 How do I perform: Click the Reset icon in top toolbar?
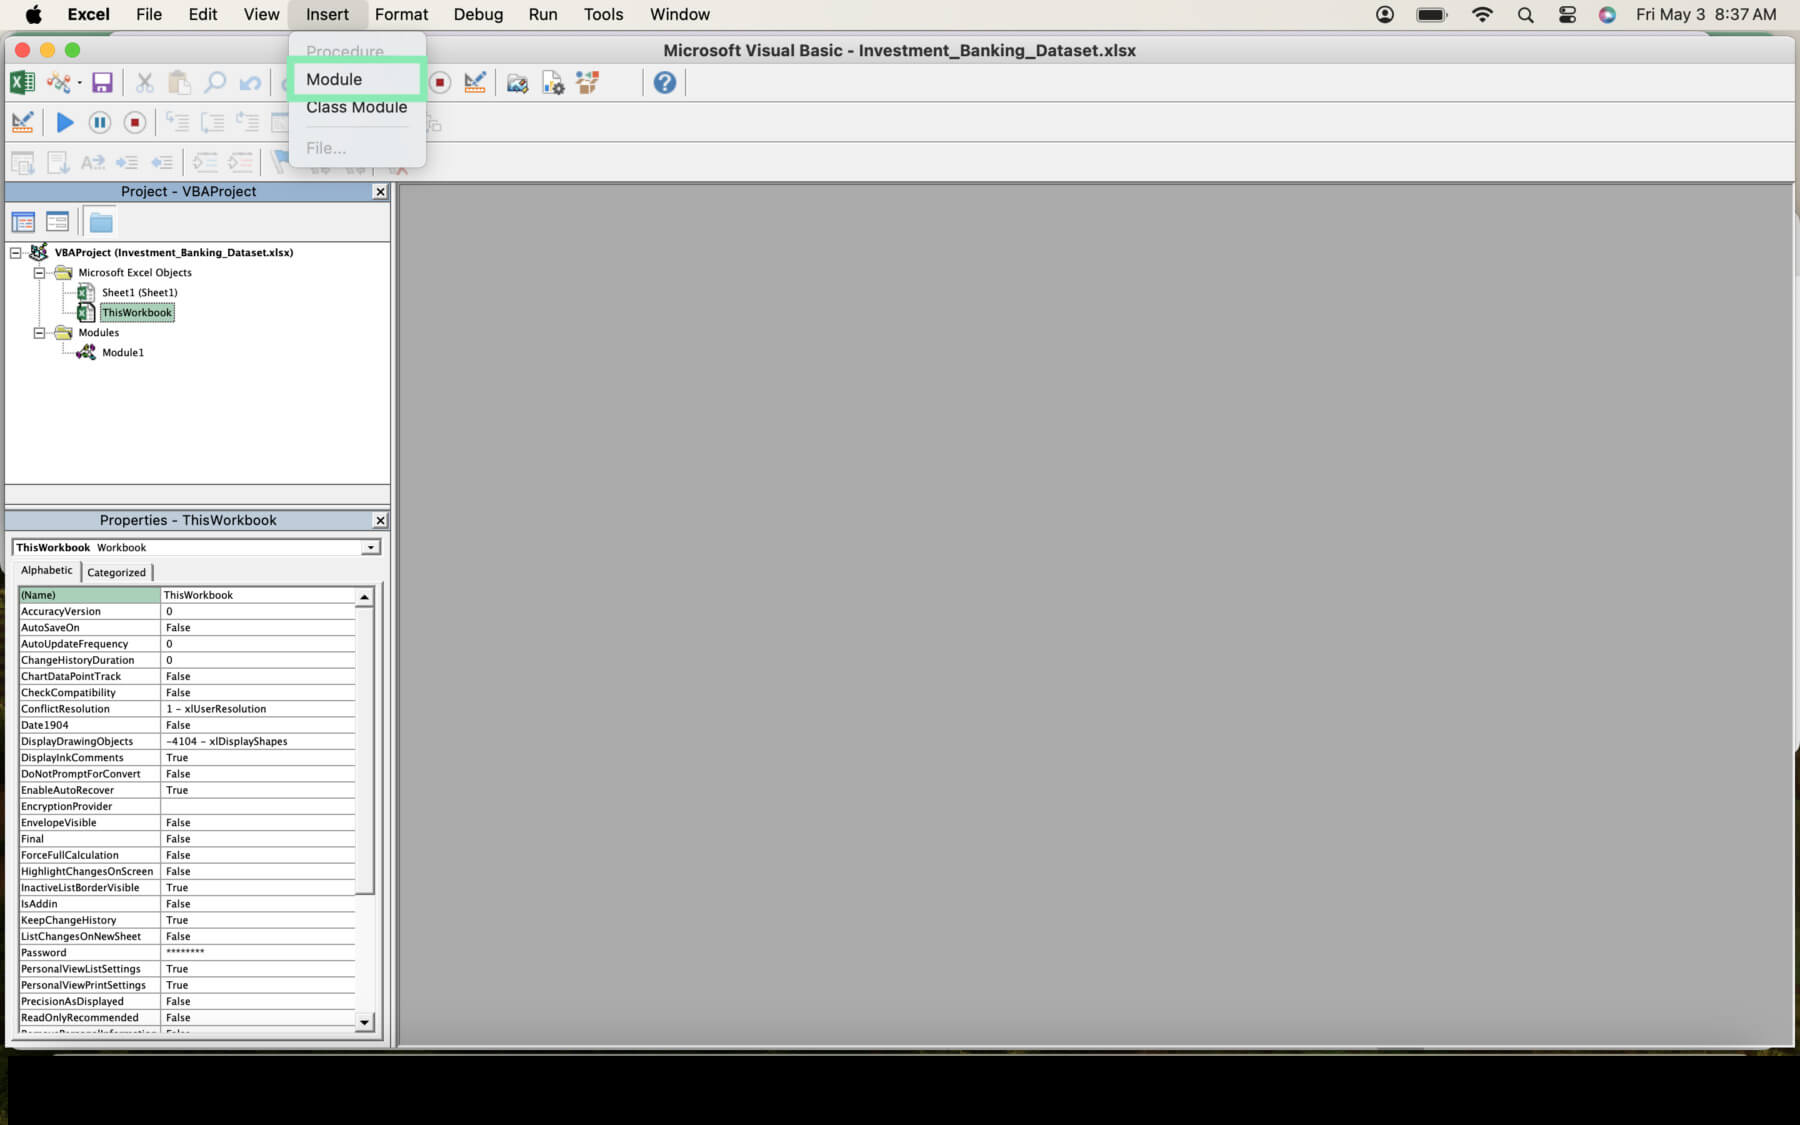click(440, 83)
